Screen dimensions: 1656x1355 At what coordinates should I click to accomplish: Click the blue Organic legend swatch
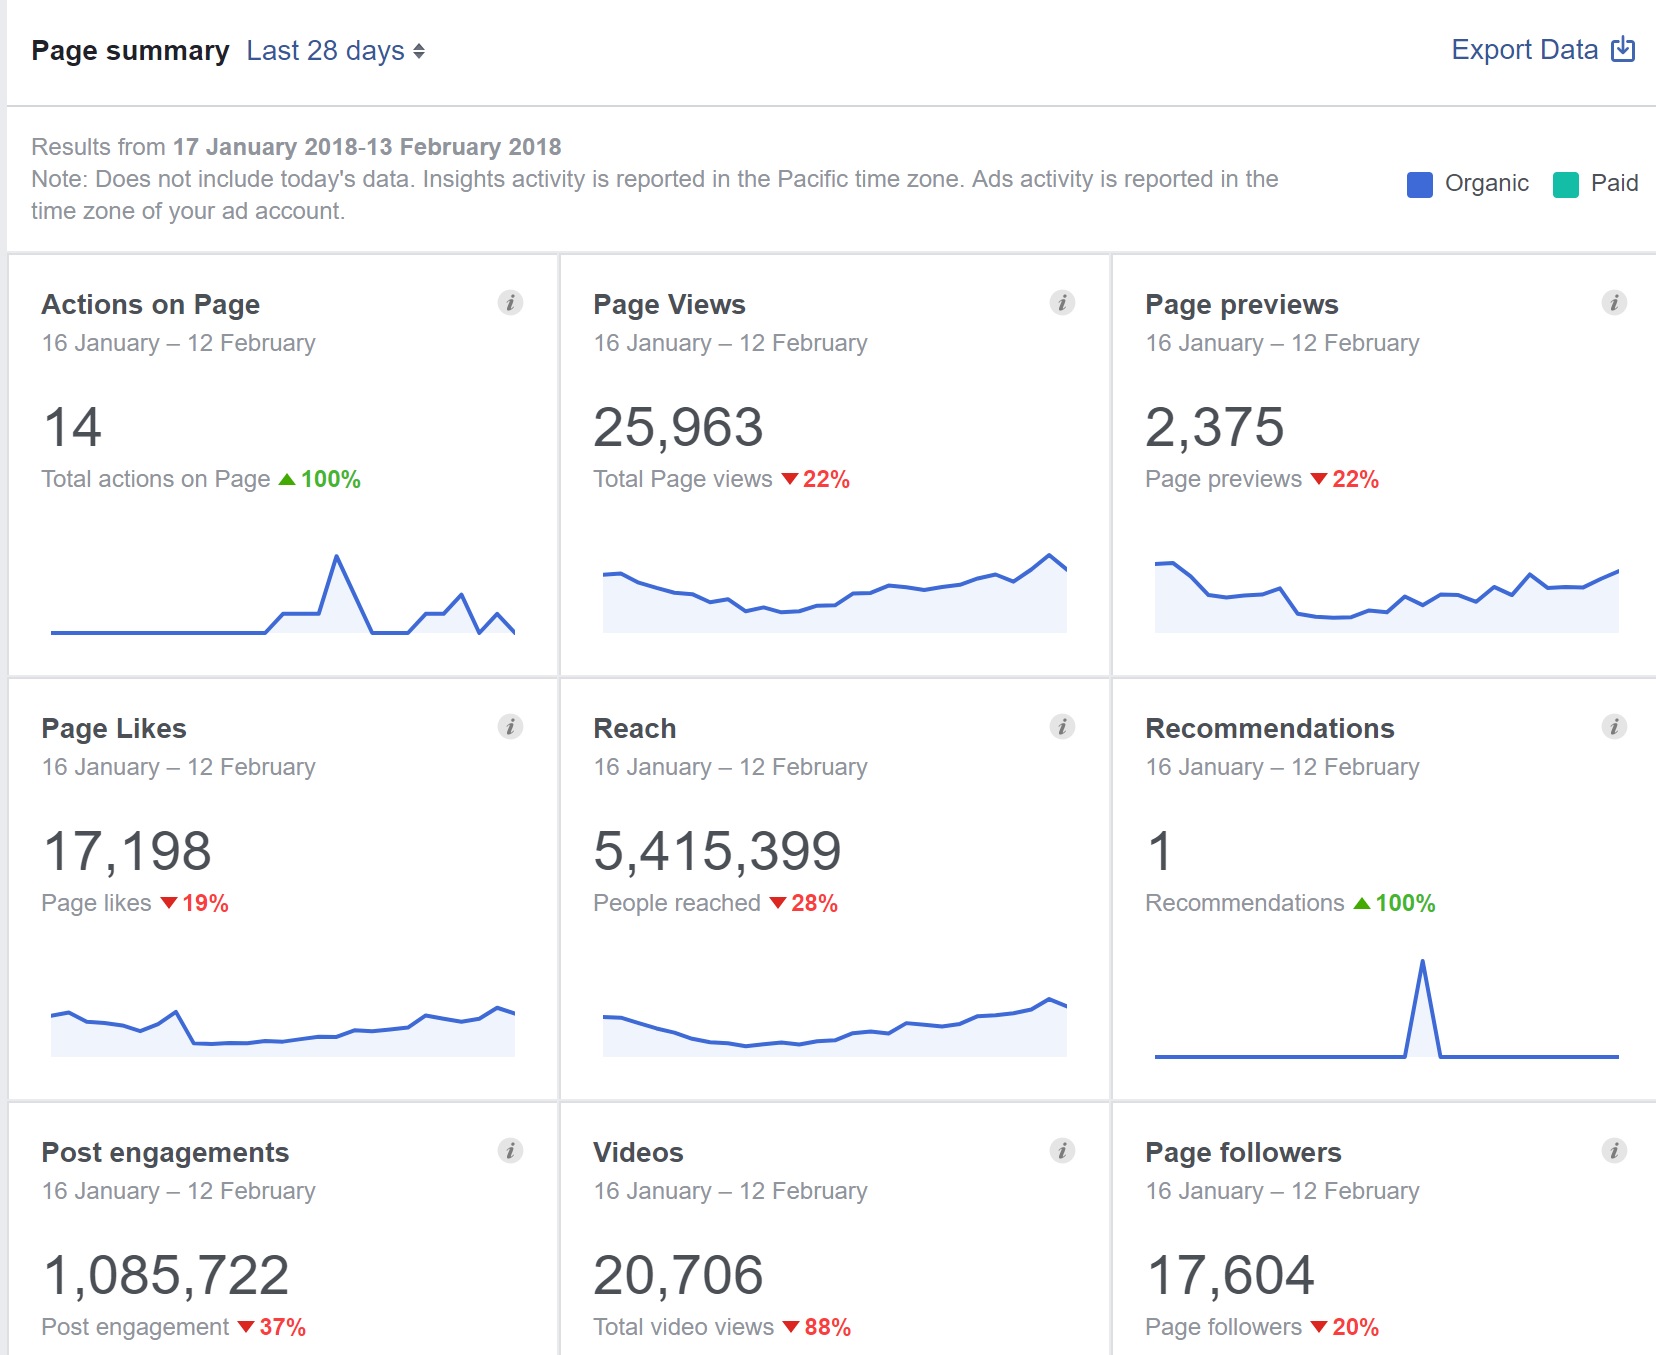pyautogui.click(x=1419, y=184)
